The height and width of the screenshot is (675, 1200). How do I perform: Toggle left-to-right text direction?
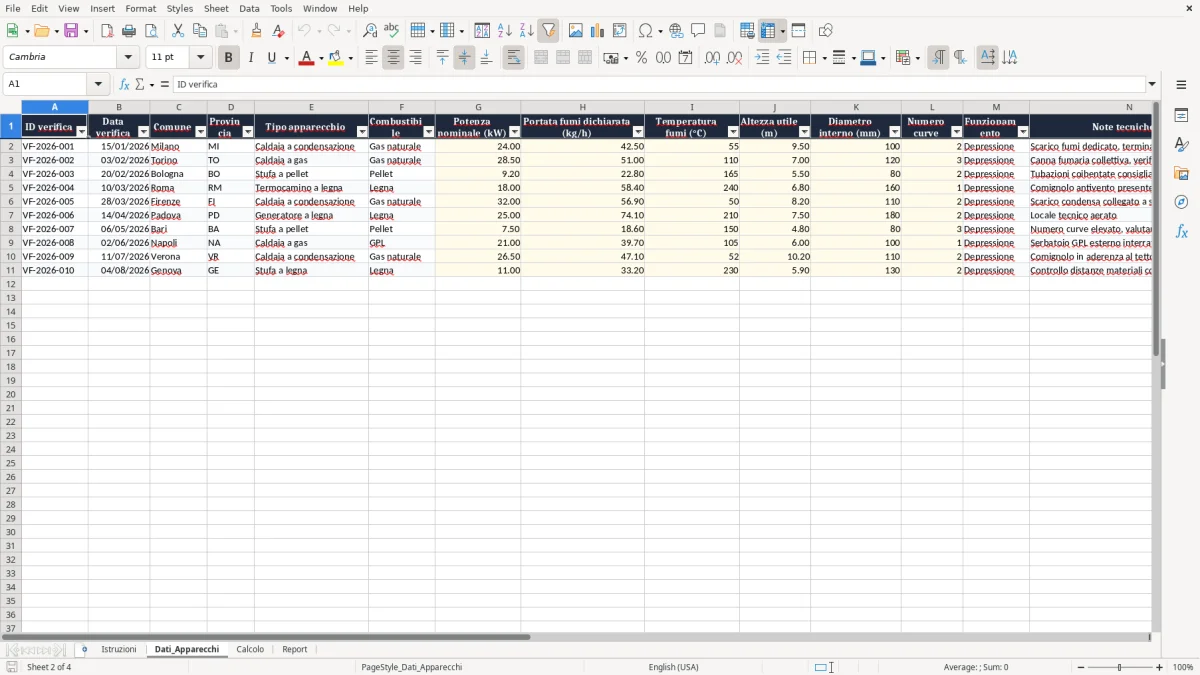[x=938, y=58]
